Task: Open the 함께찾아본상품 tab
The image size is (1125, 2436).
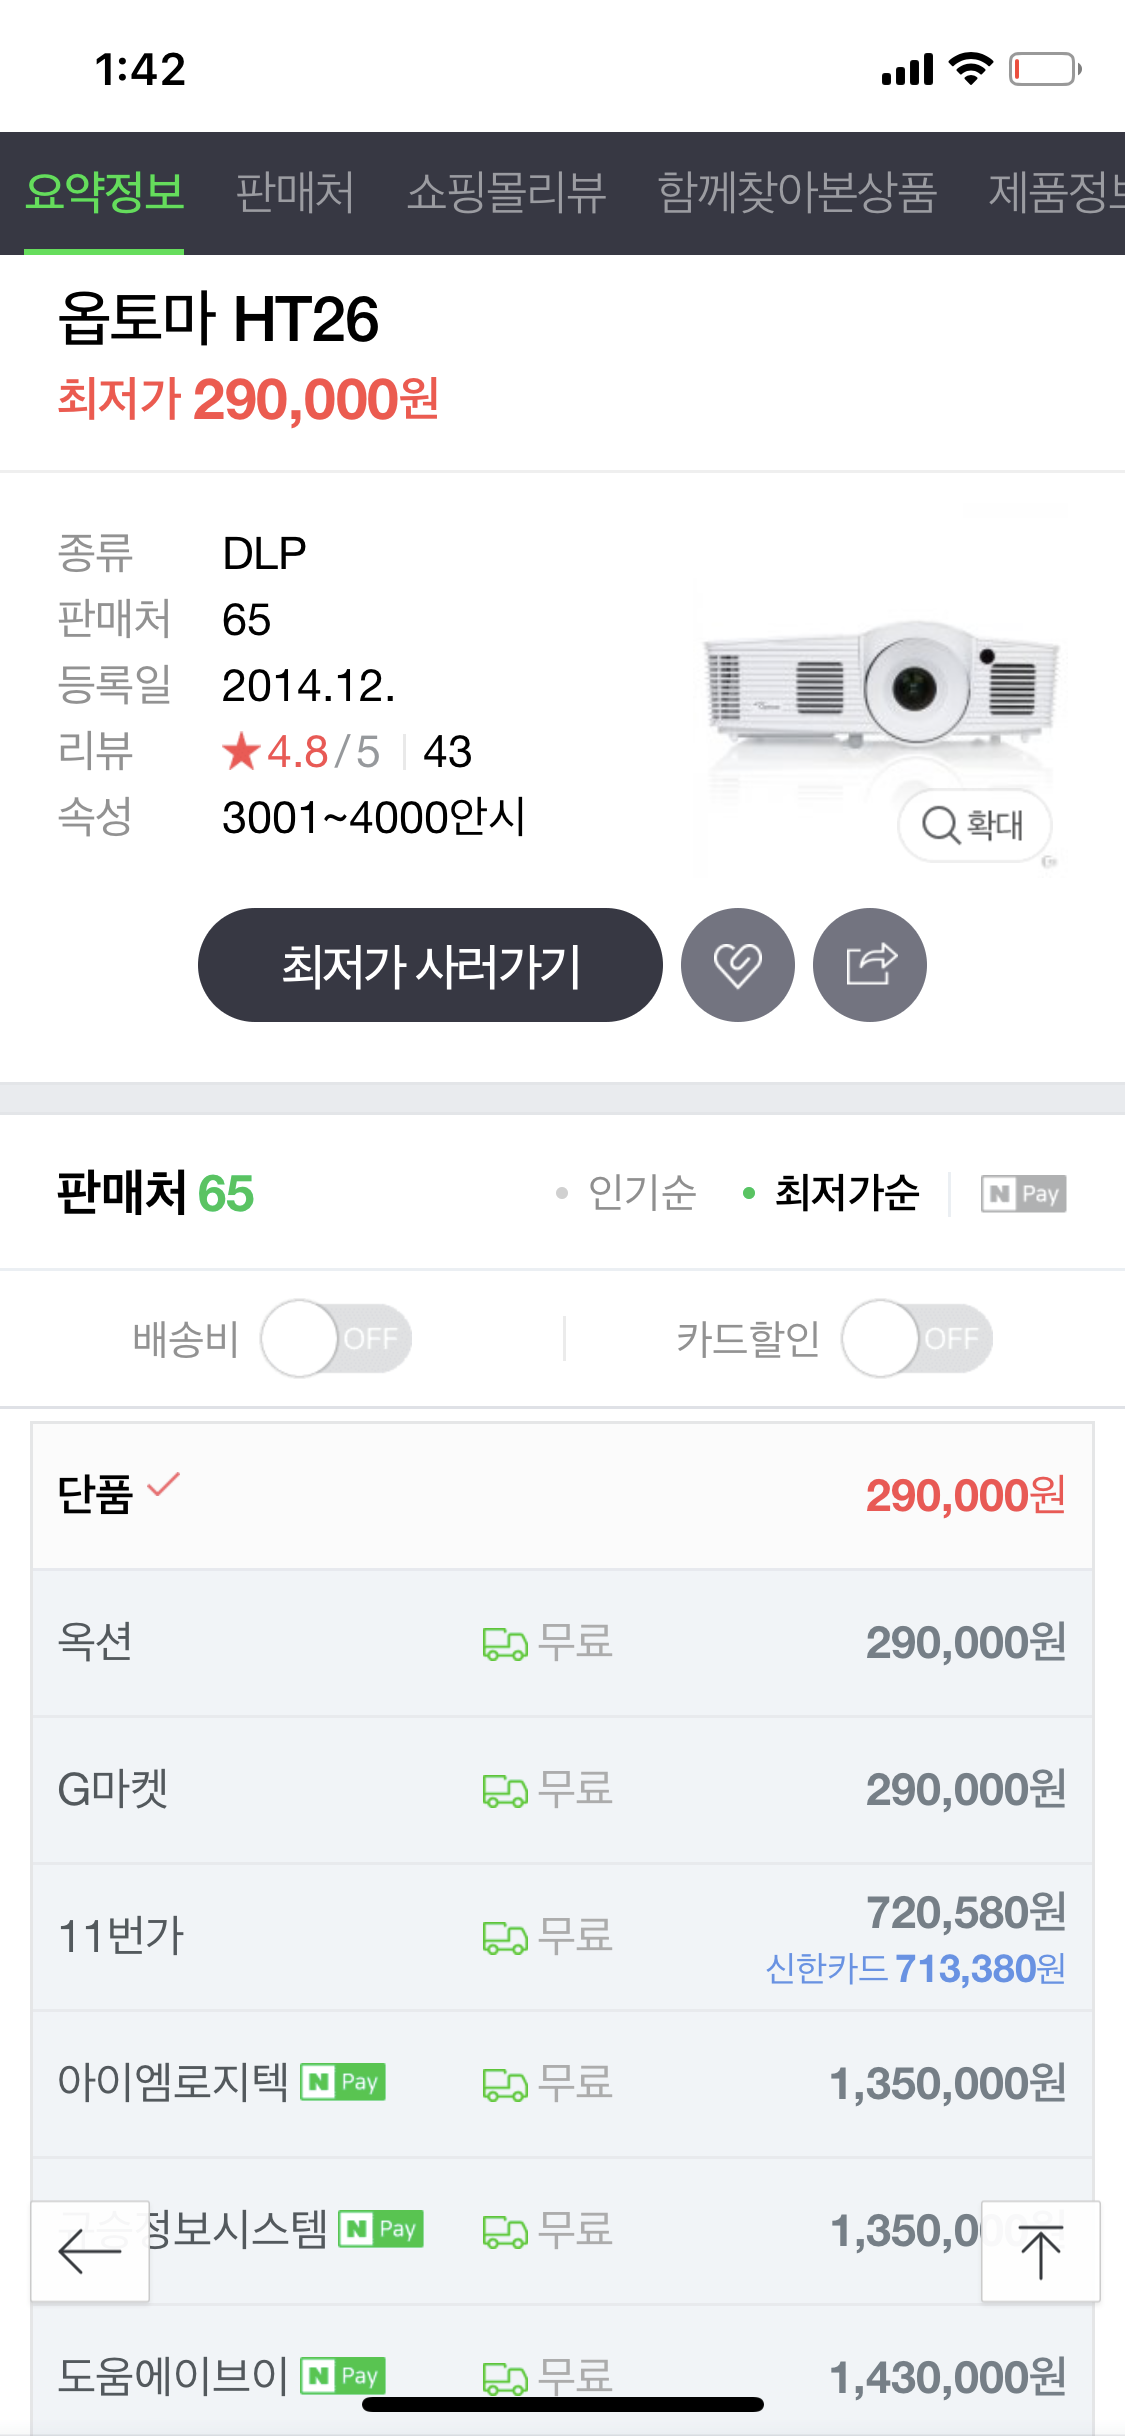Action: pyautogui.click(x=797, y=192)
